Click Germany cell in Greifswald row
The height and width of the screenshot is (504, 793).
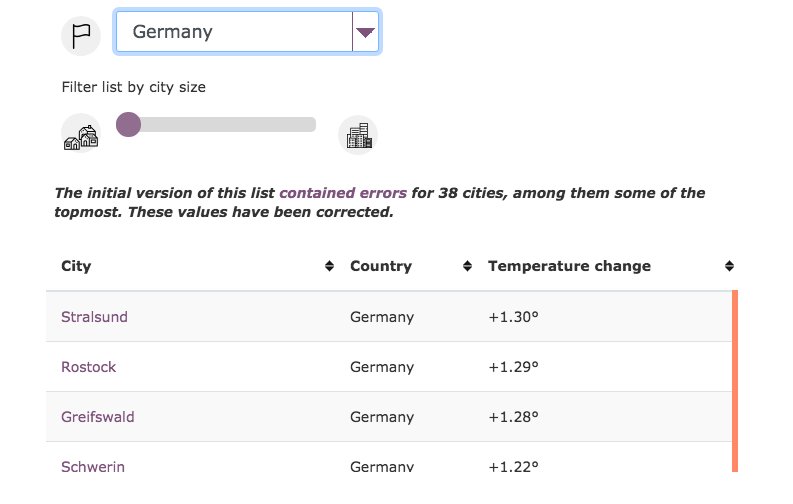pos(382,417)
